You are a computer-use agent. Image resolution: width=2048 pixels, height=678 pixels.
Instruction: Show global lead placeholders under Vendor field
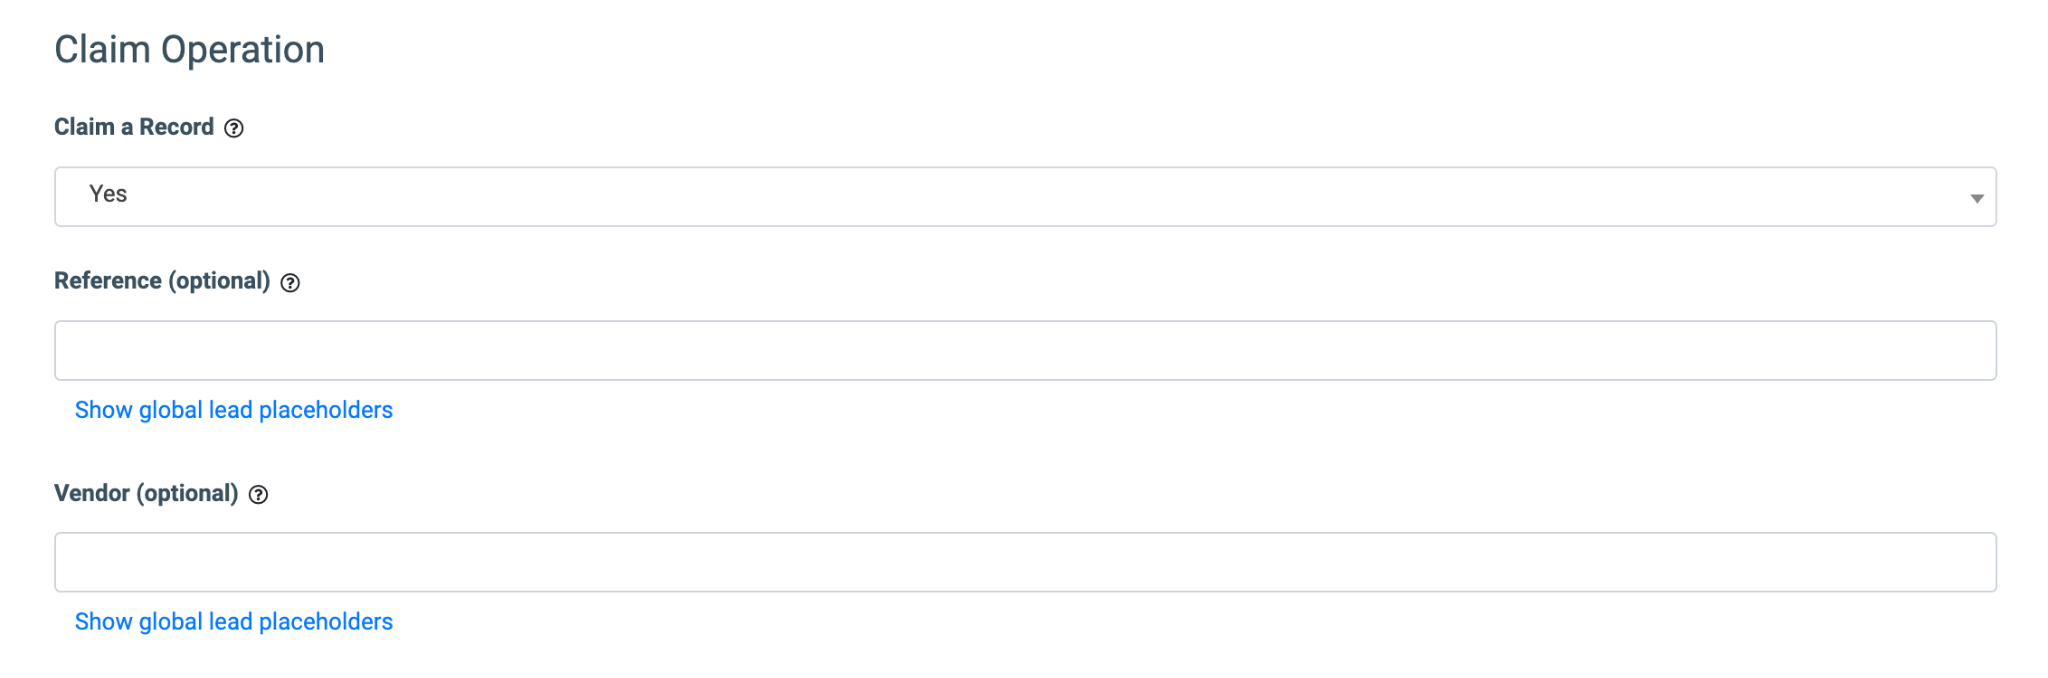233,622
